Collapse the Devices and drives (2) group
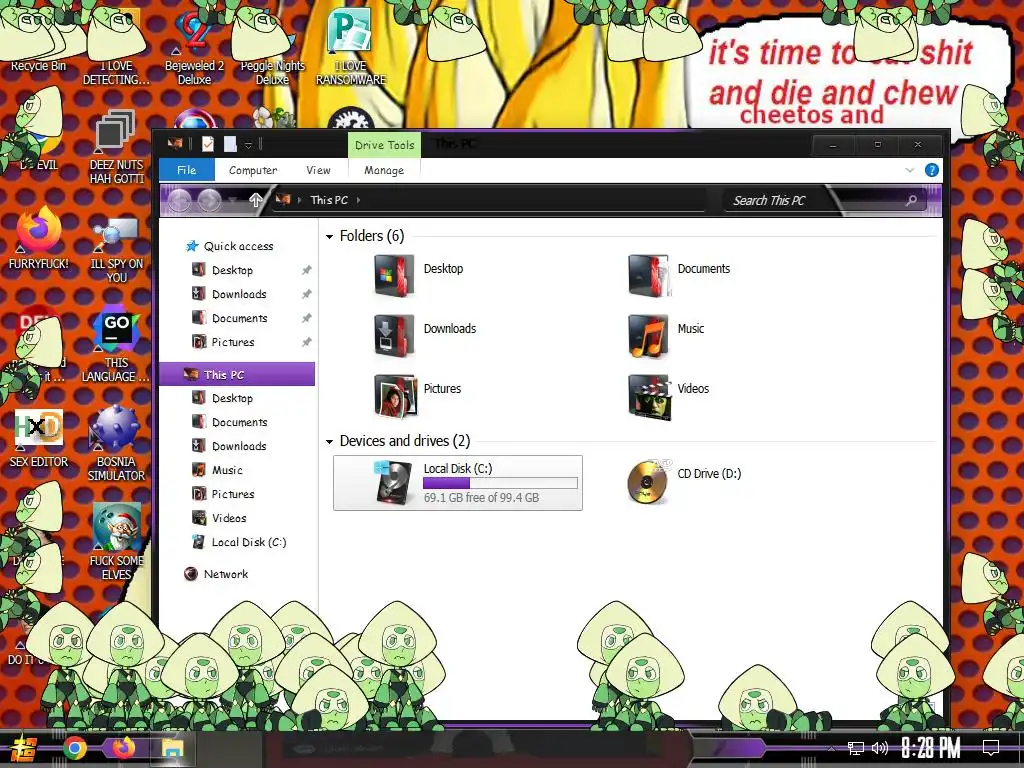The width and height of the screenshot is (1024, 768). coord(329,442)
